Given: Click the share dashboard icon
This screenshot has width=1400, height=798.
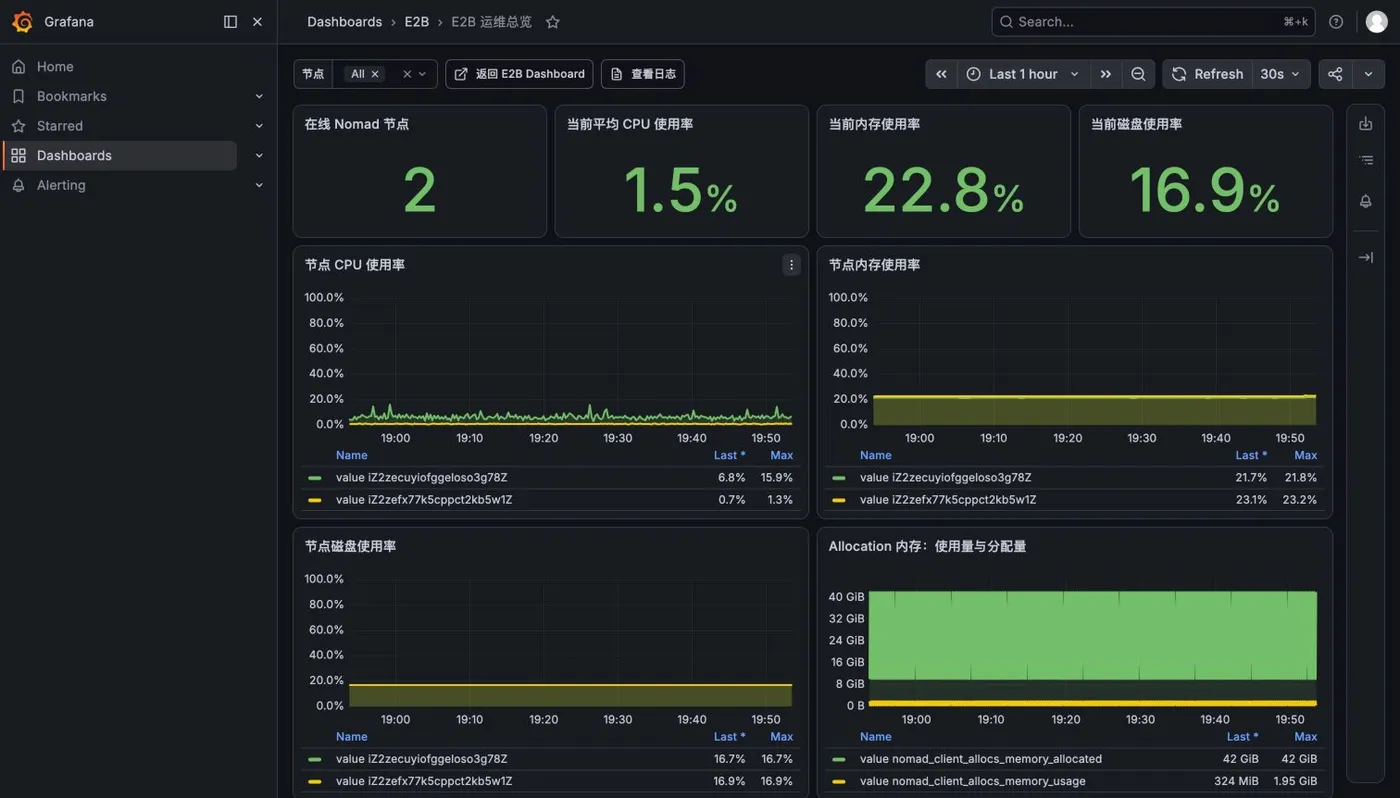Looking at the screenshot, I should [x=1335, y=74].
